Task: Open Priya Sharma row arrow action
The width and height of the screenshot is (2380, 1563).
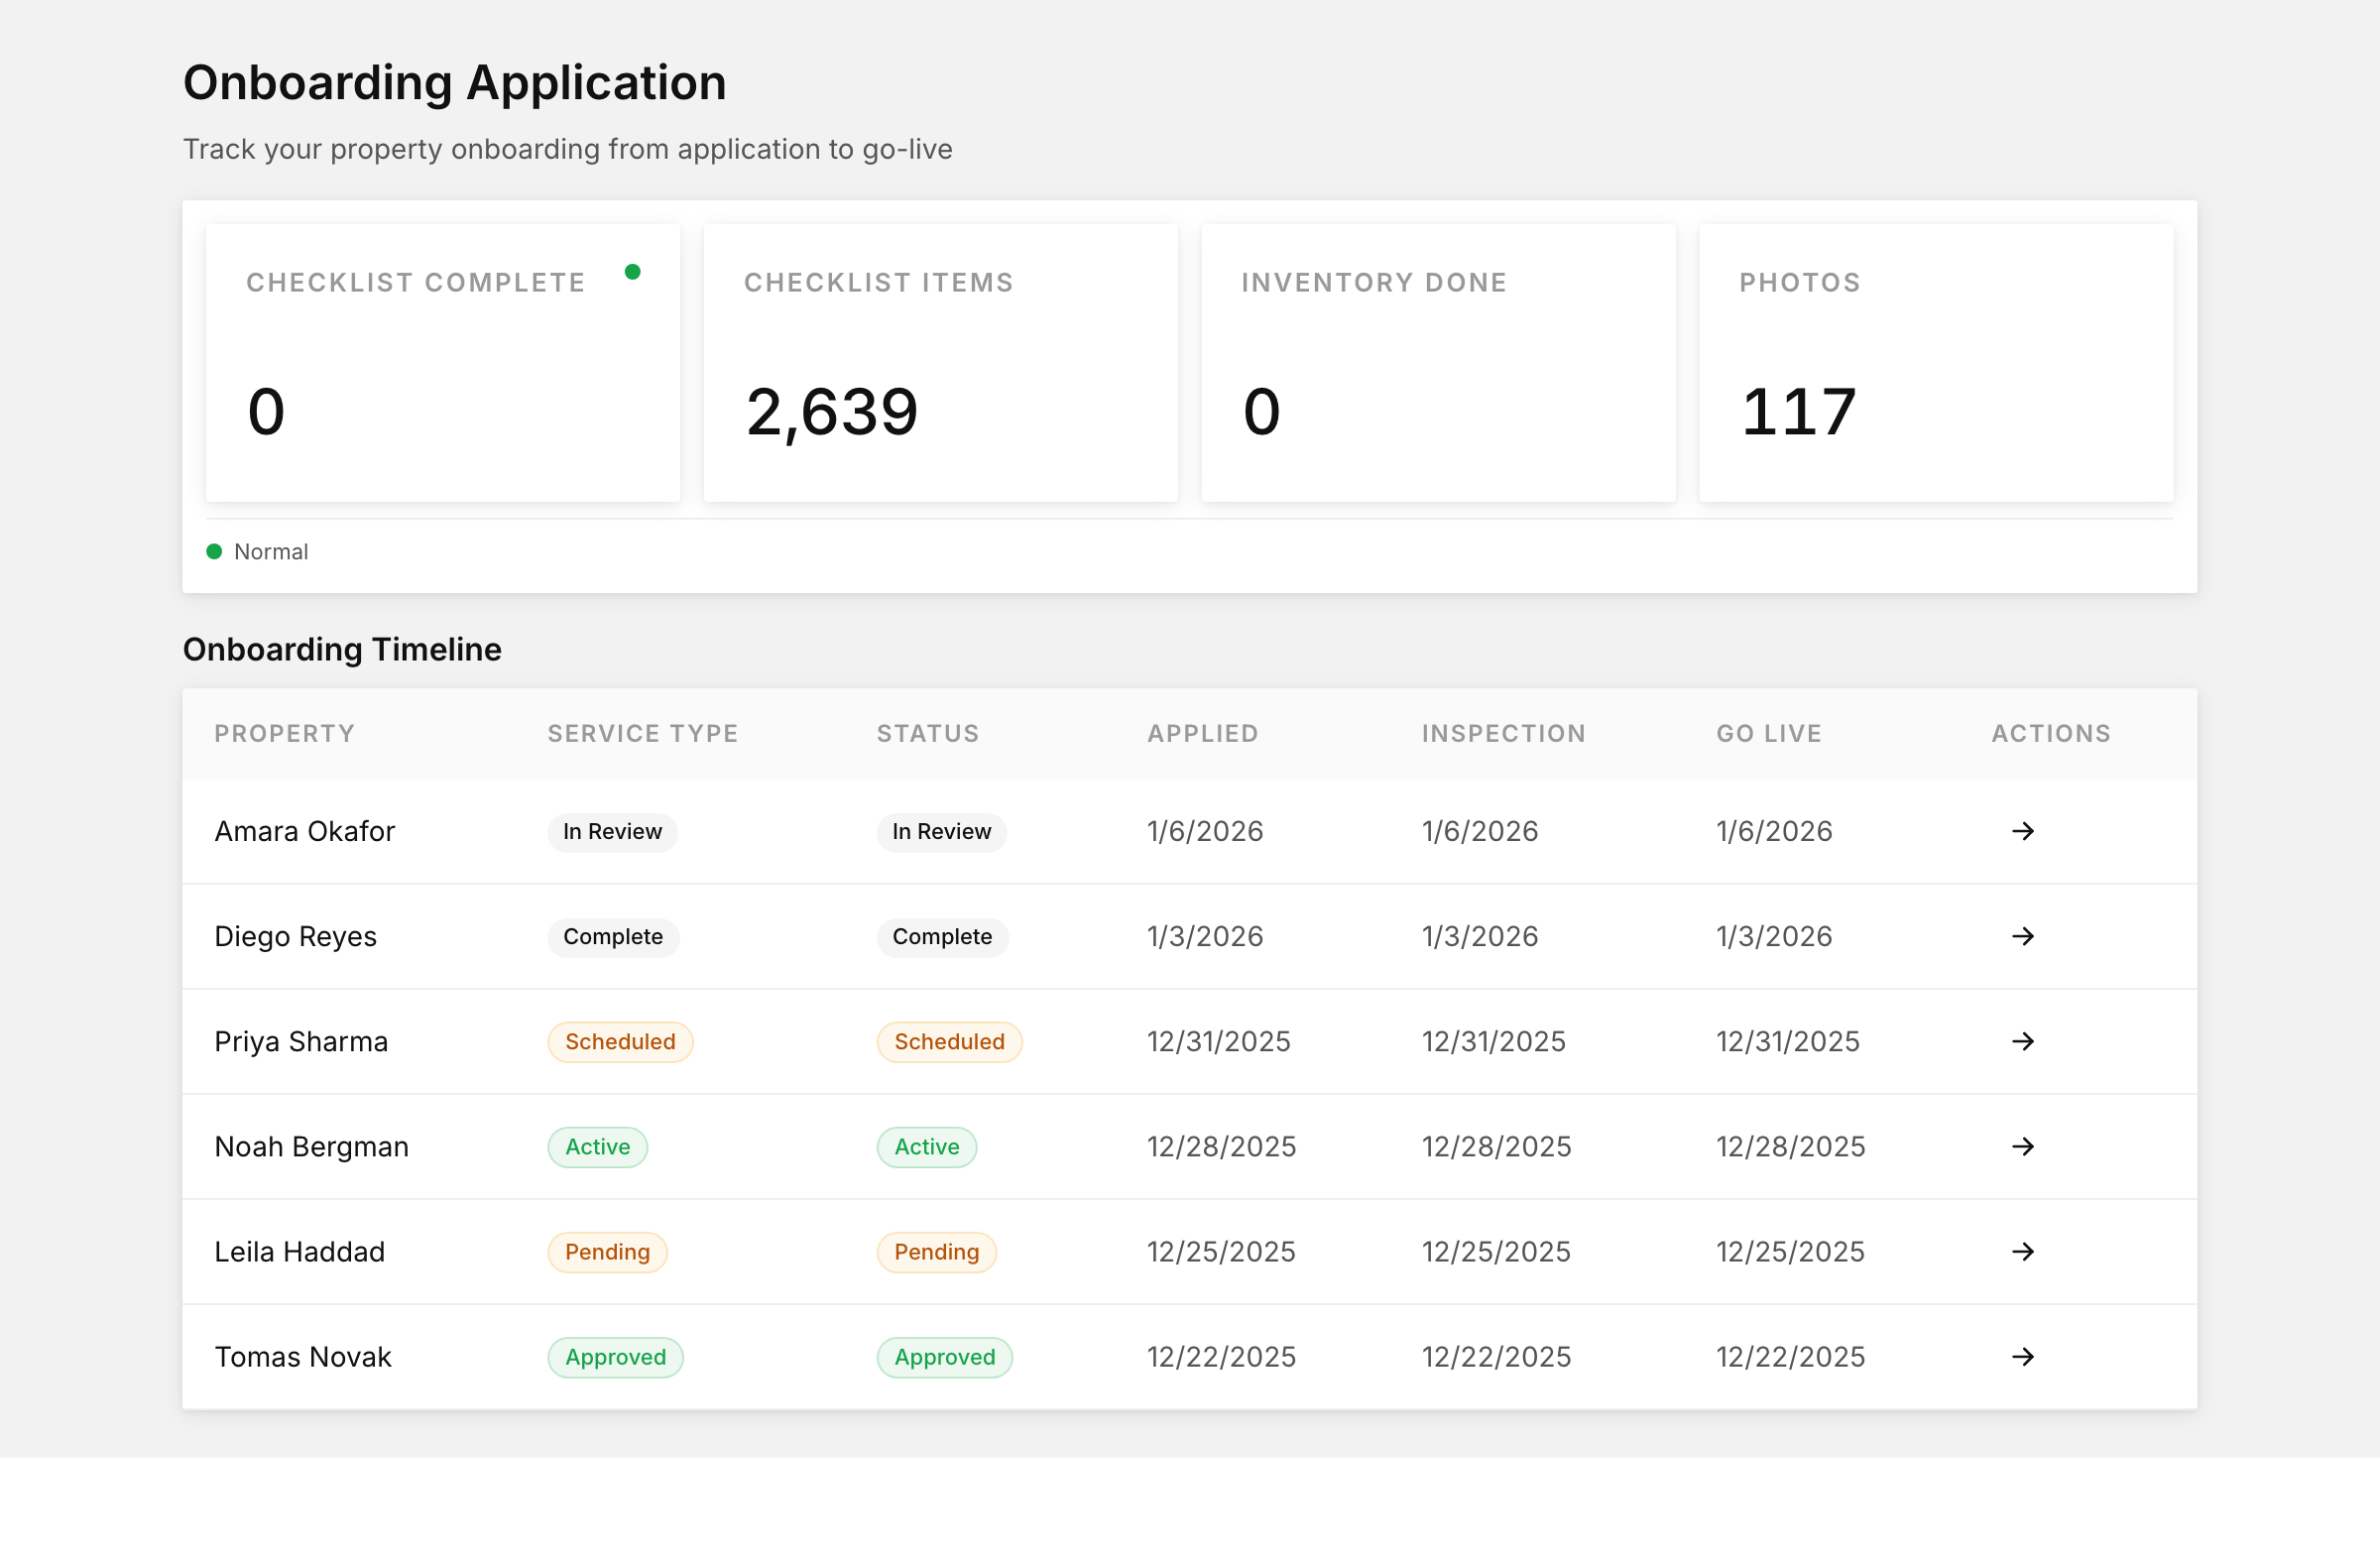Action: coord(2022,1041)
